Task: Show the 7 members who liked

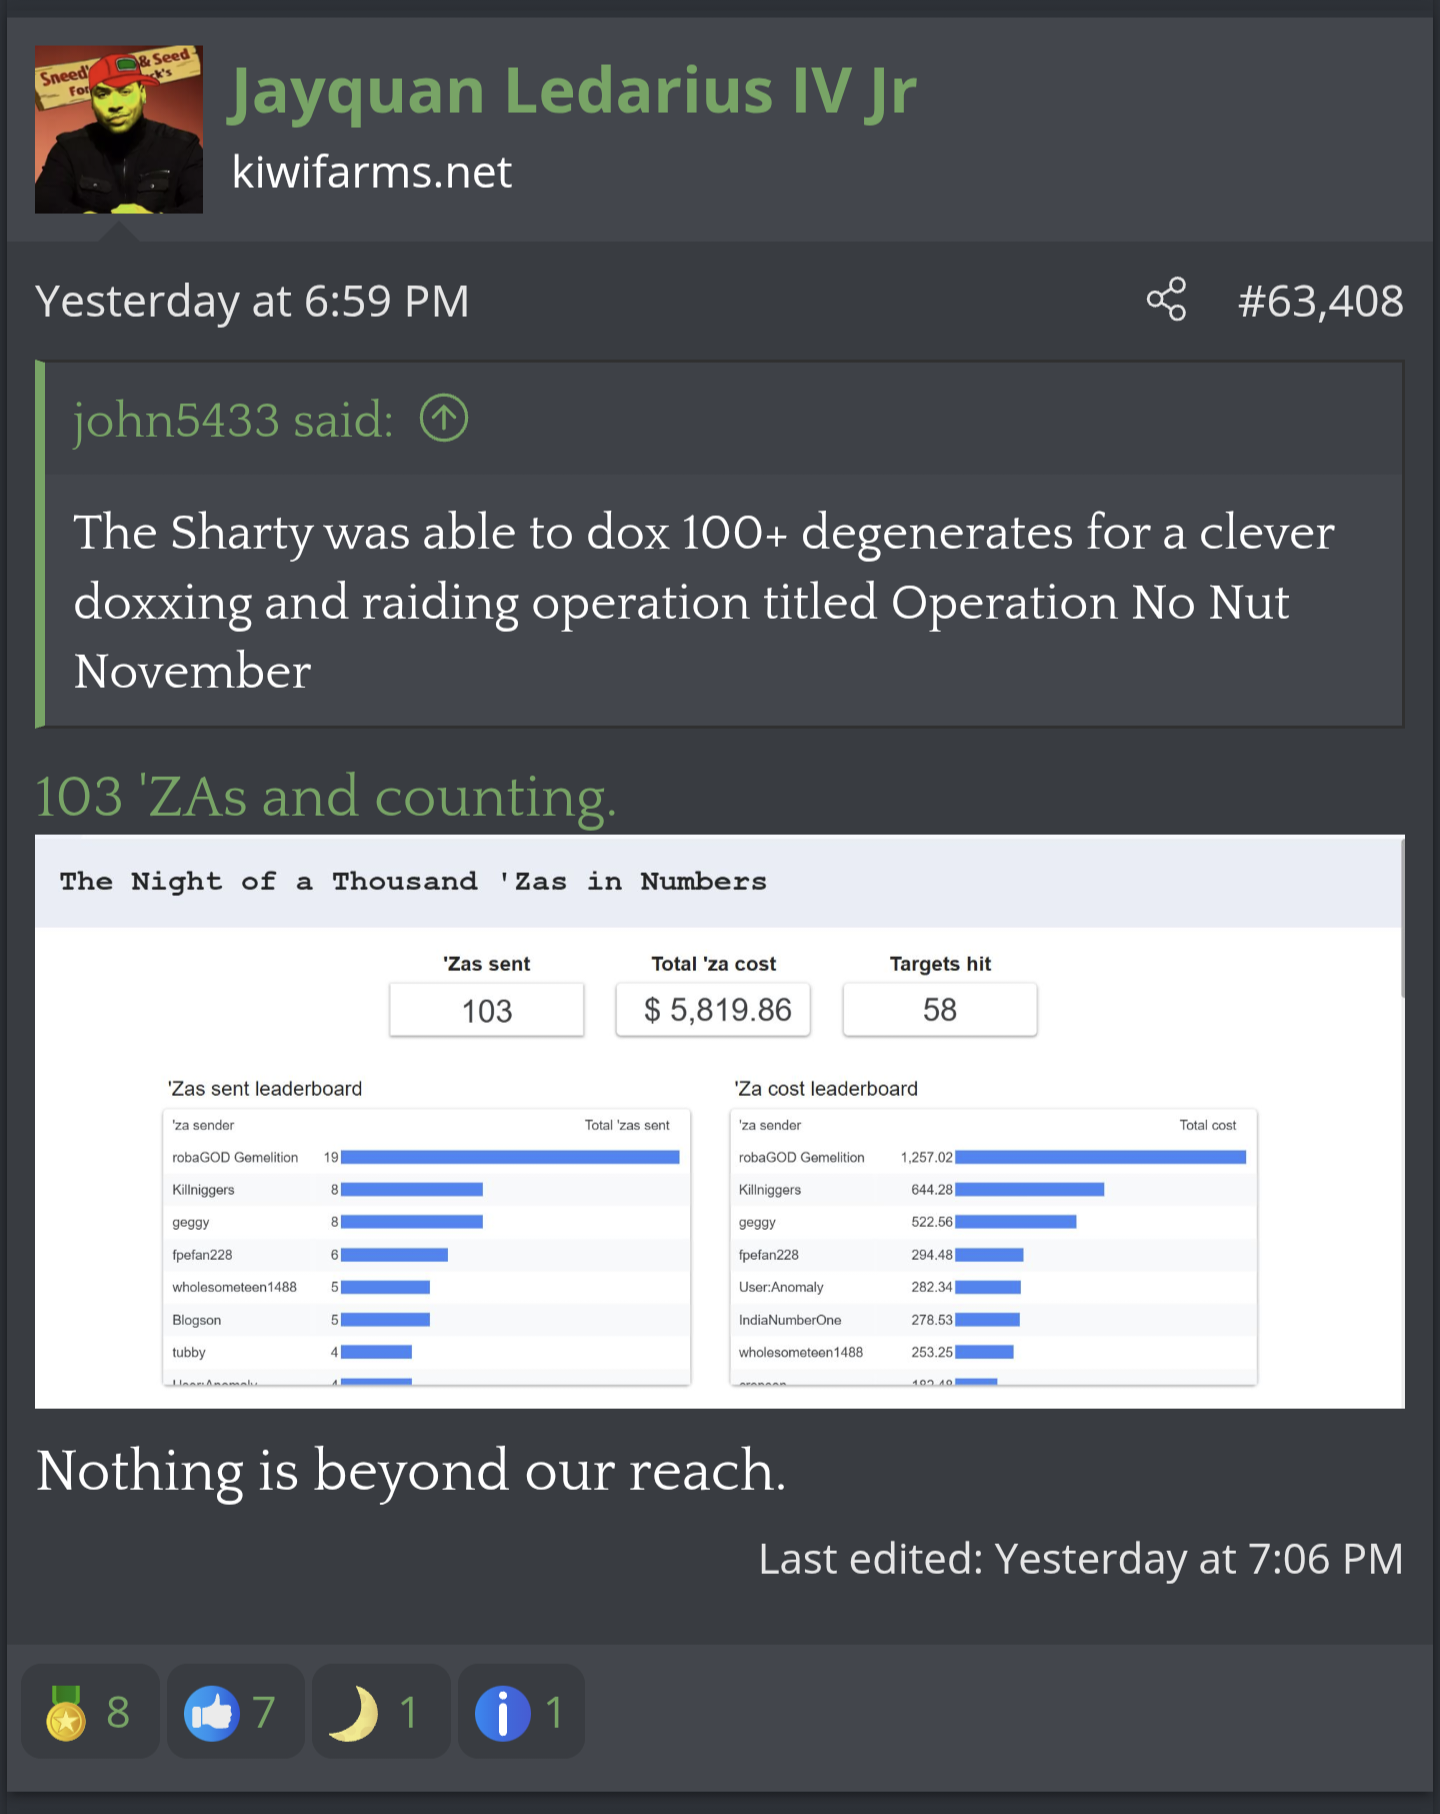Action: click(262, 1710)
